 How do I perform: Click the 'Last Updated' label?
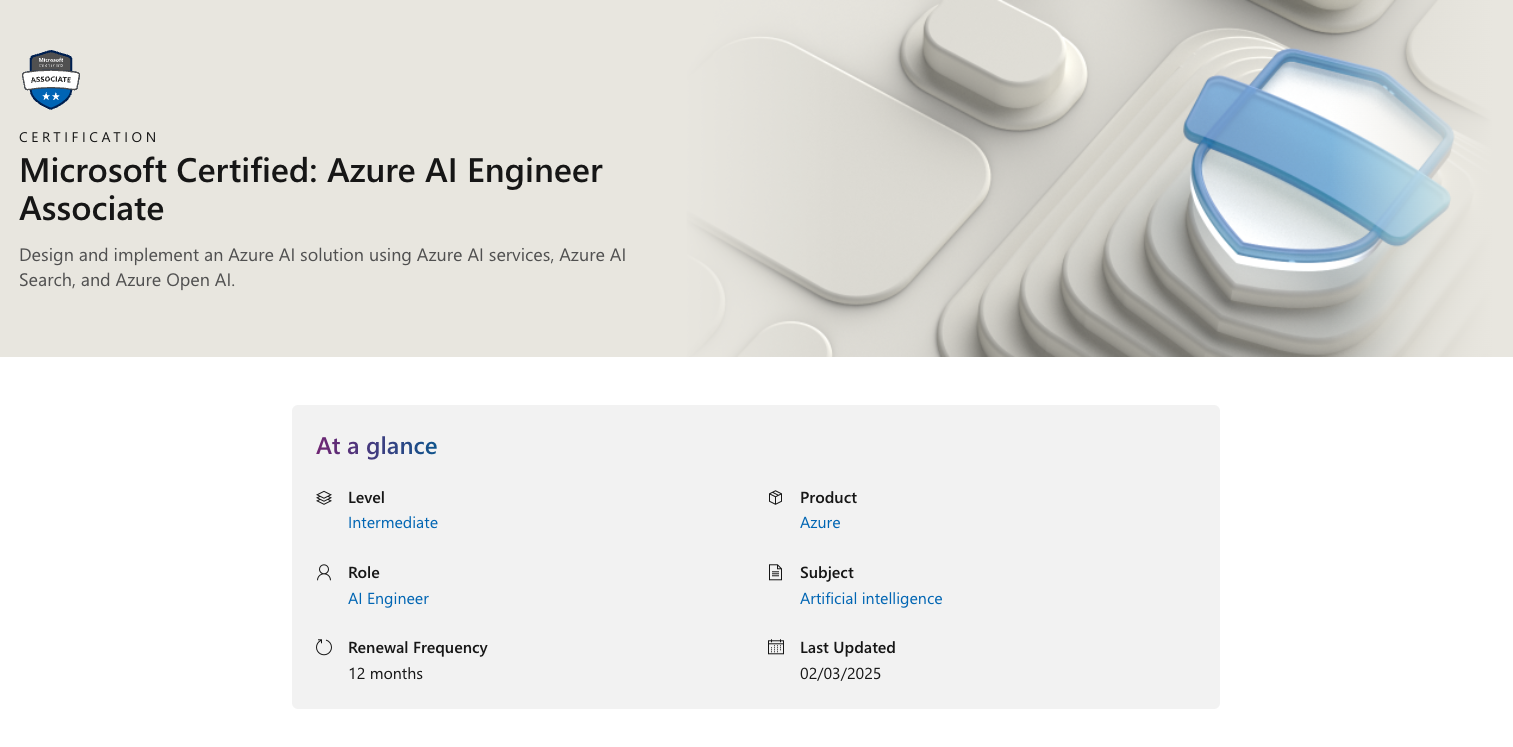click(x=848, y=647)
